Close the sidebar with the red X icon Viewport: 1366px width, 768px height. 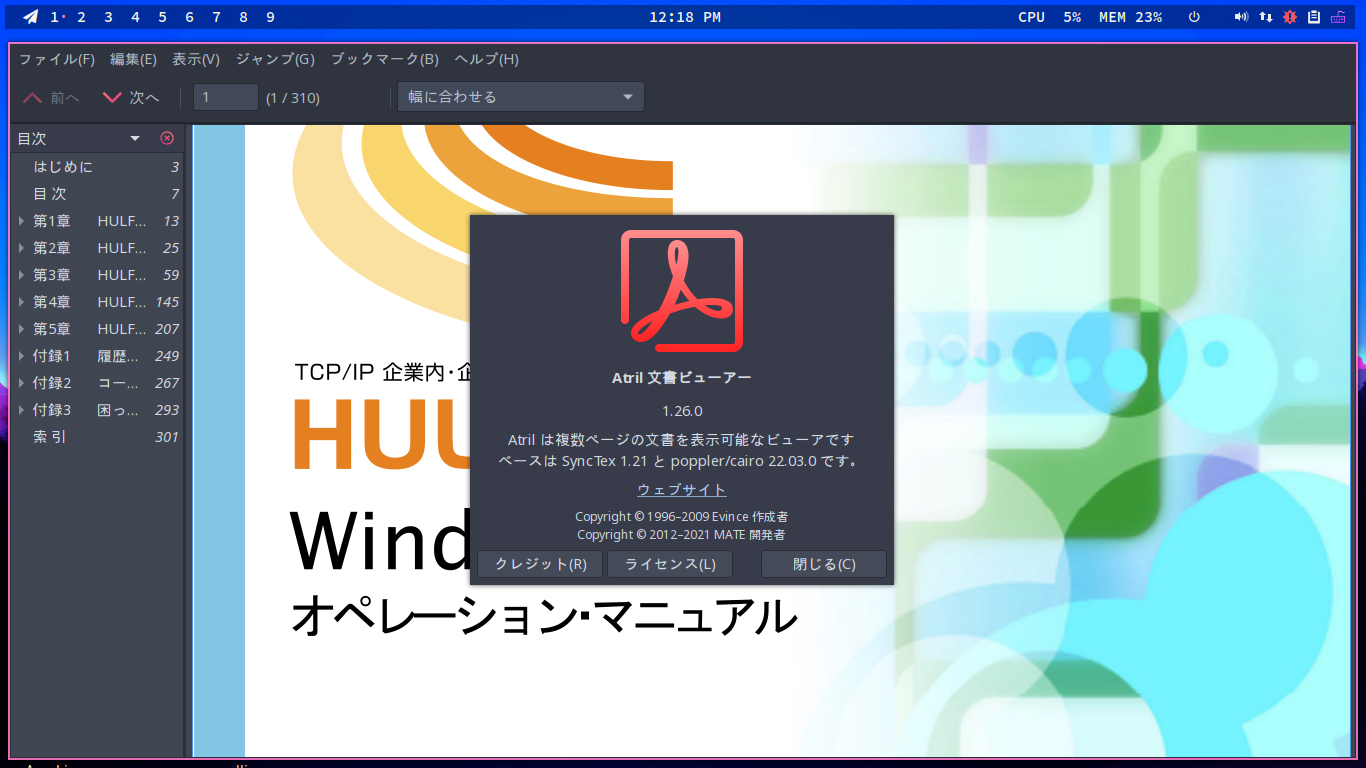(167, 138)
